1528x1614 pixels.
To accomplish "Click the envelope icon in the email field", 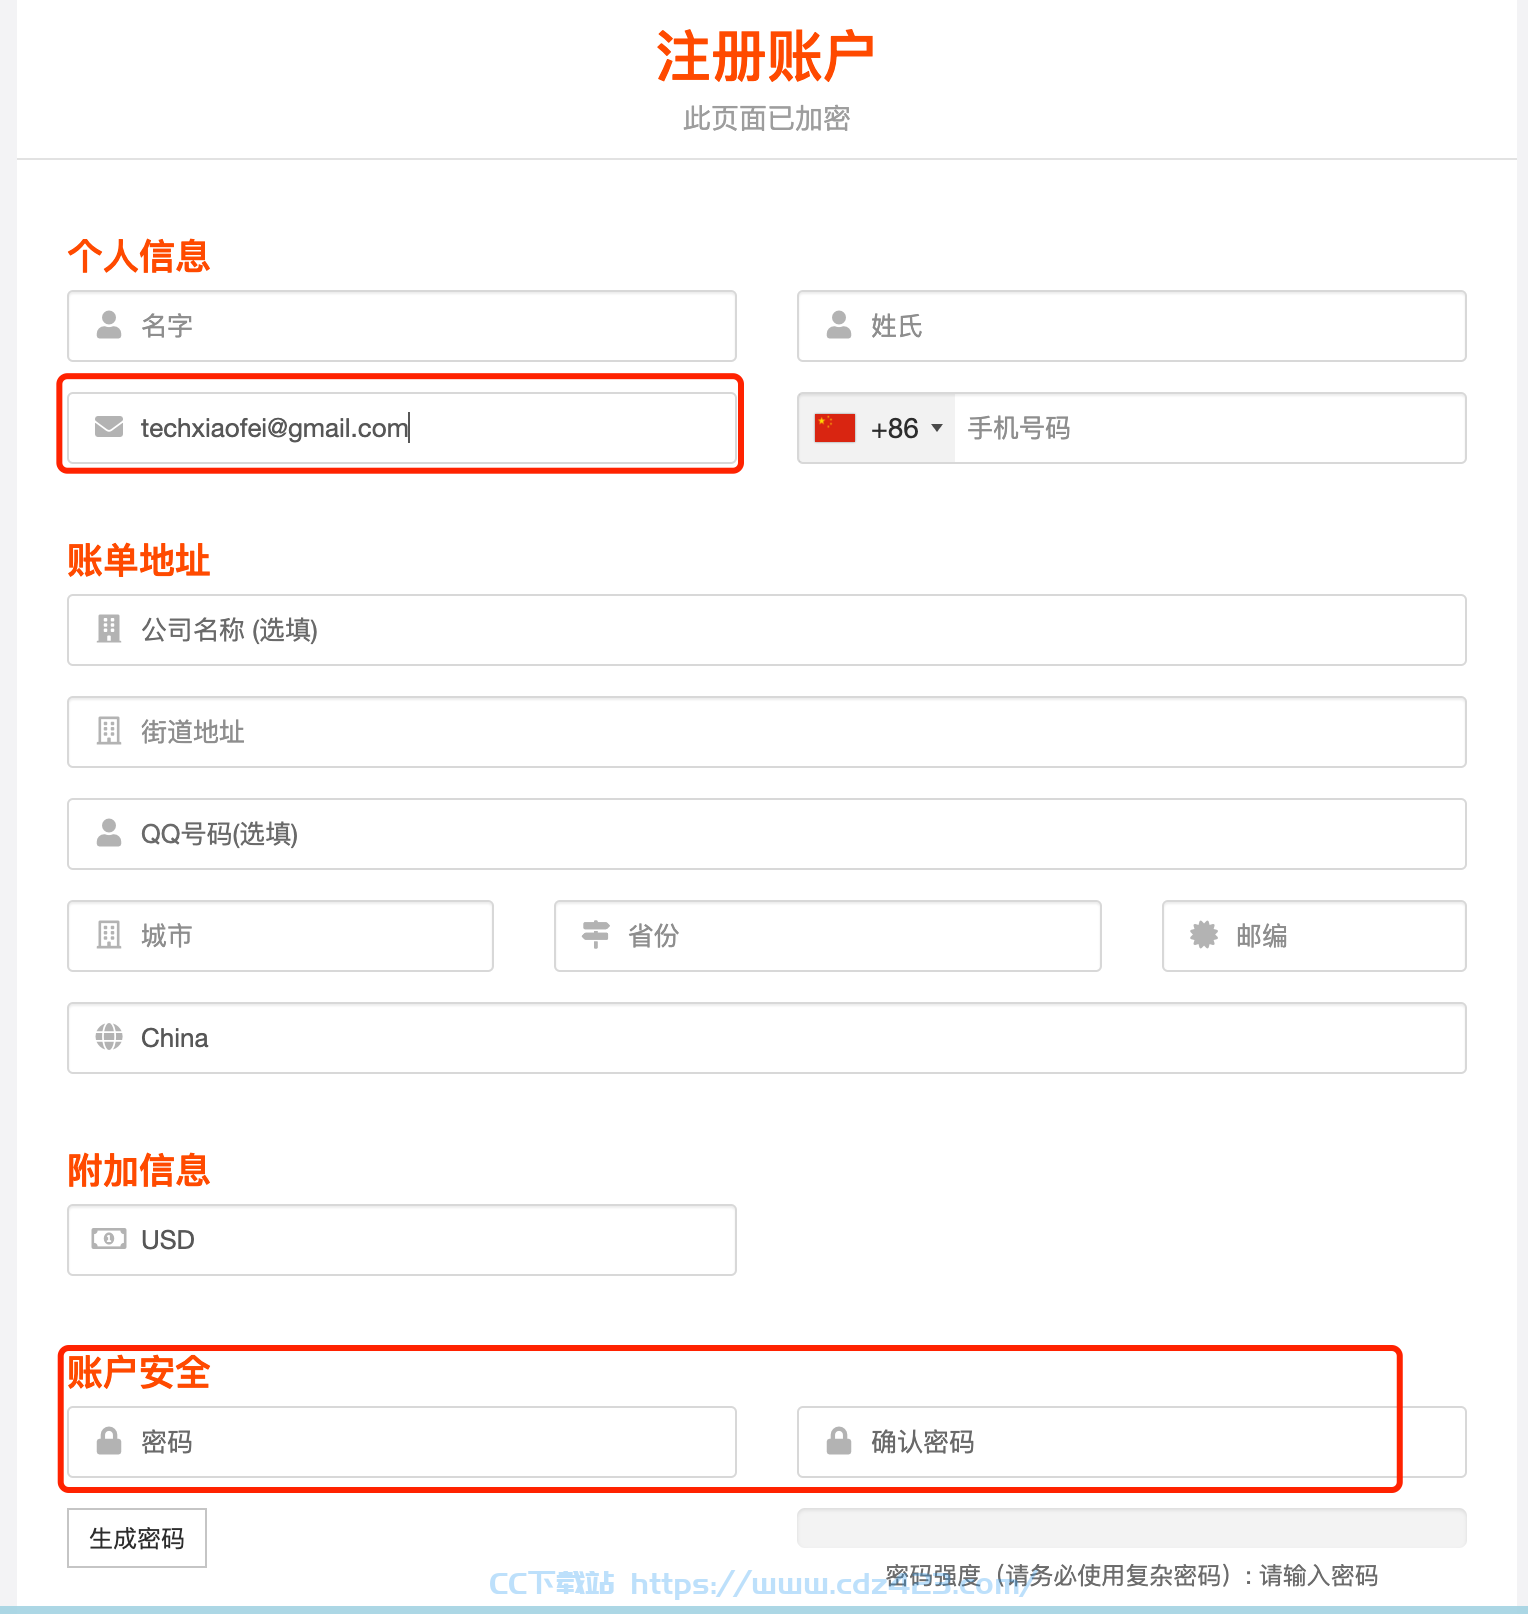I will coord(109,427).
